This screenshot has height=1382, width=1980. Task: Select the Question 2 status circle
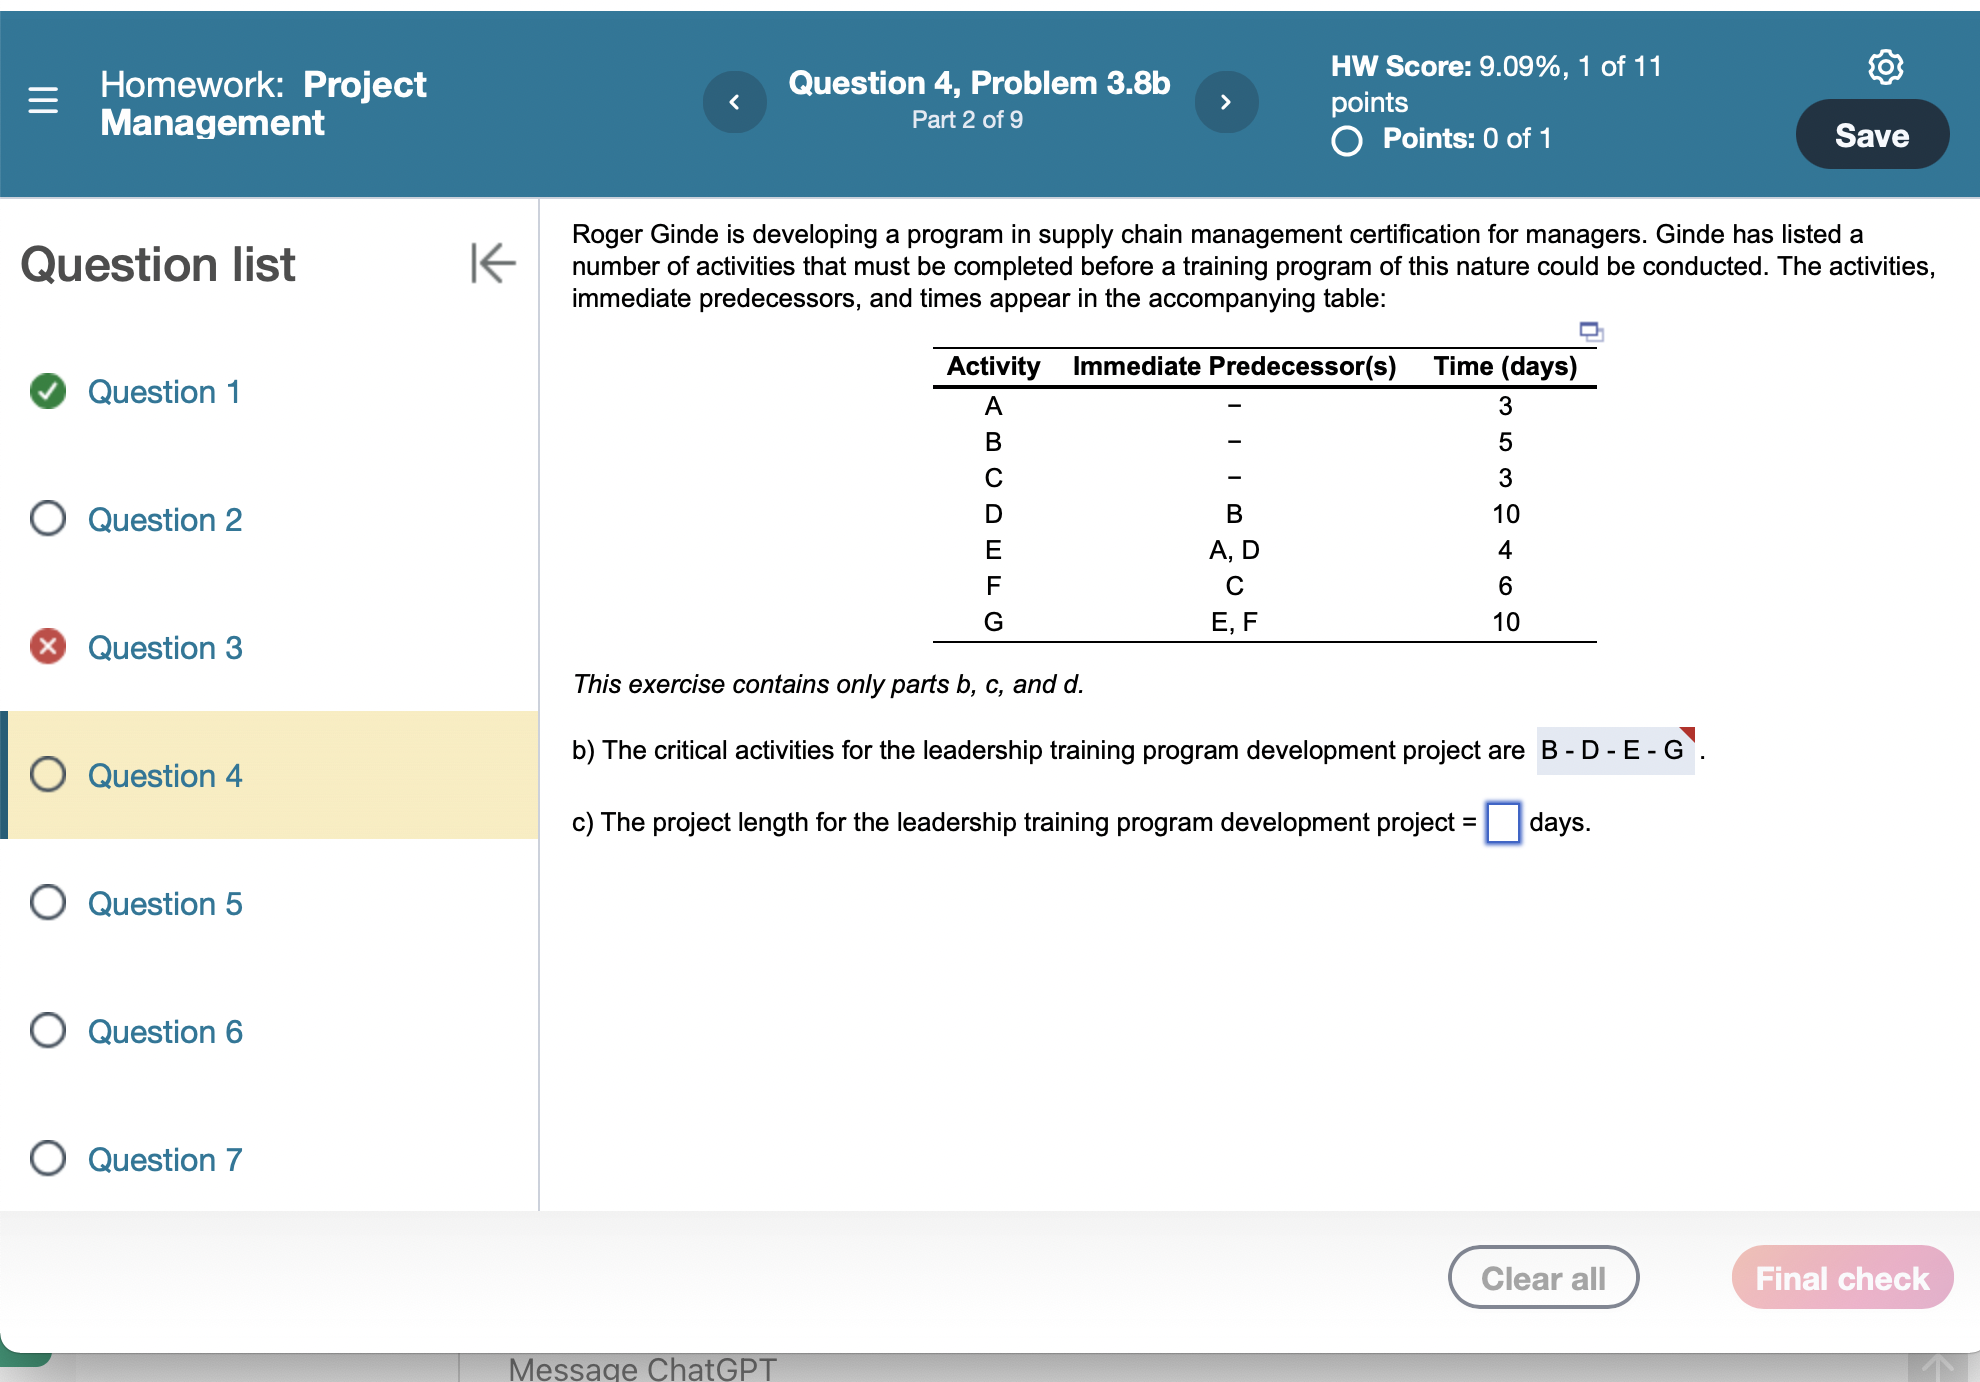pos(48,519)
